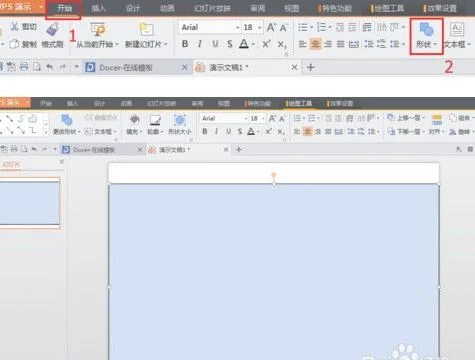Image resolution: width=475 pixels, height=360 pixels.
Task: Expand New Slide (新建幻灯片) dropdown arrow
Action: point(165,44)
